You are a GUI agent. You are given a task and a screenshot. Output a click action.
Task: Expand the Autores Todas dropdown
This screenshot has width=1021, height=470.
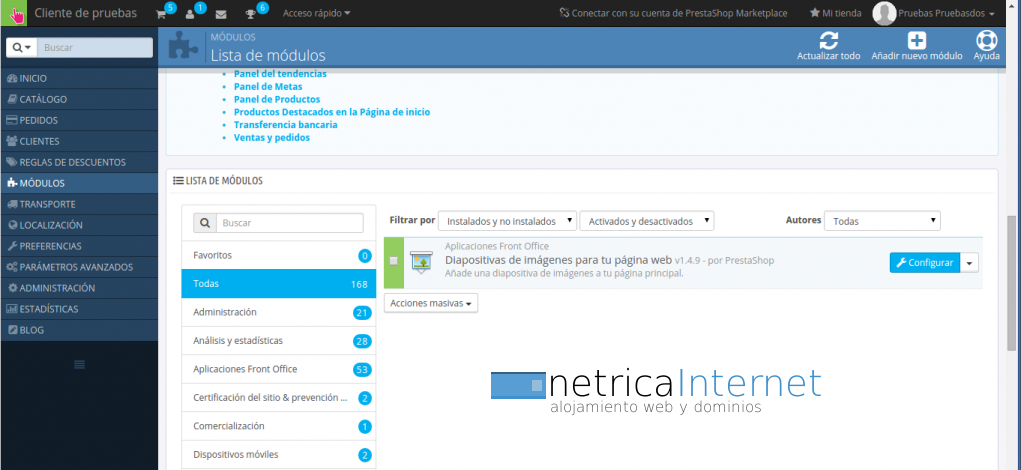click(881, 221)
